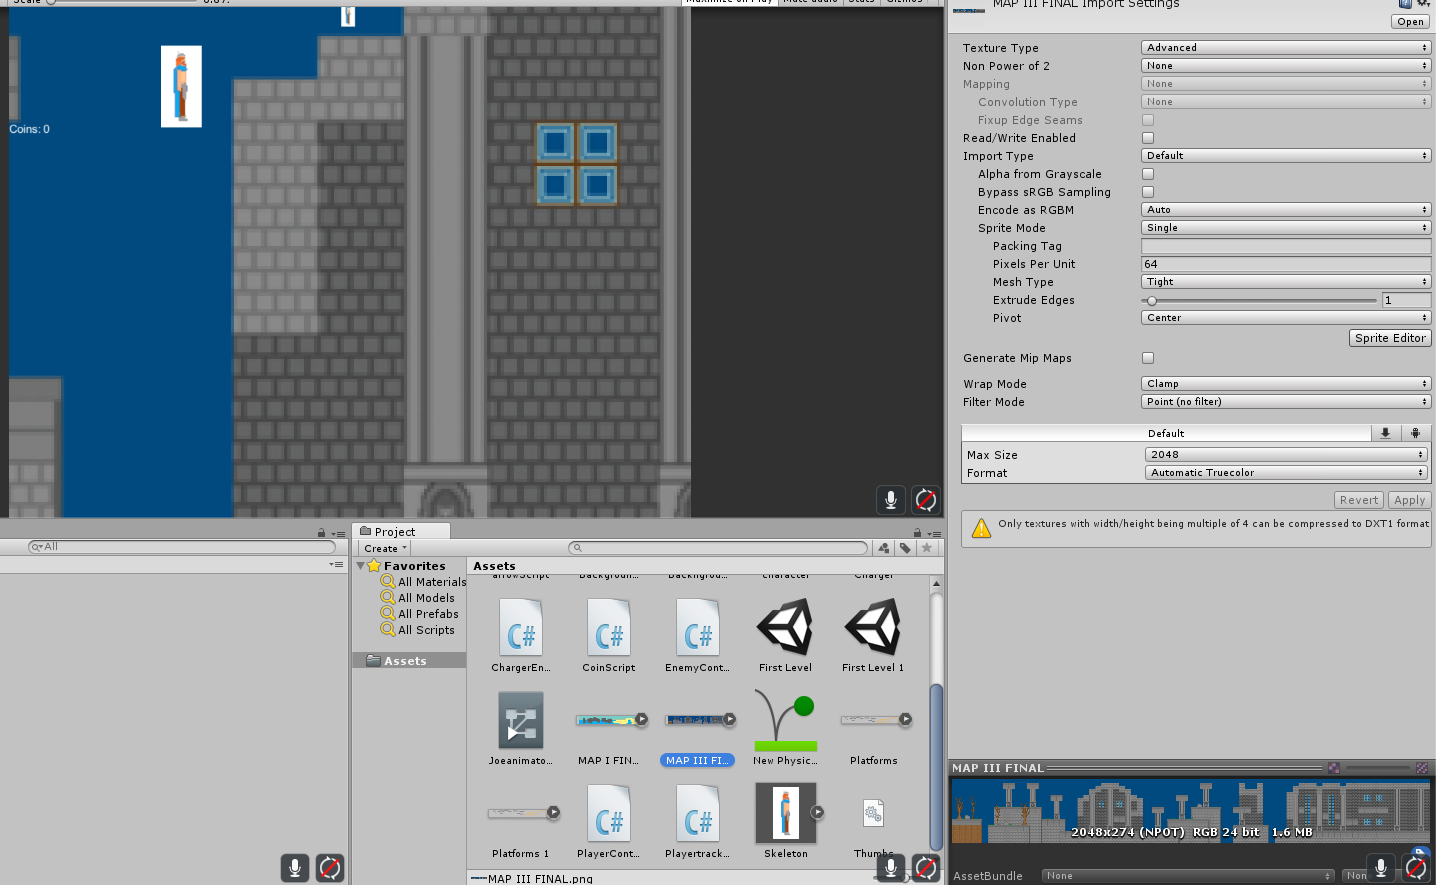This screenshot has width=1436, height=885.
Task: Click Search by Label tag icon
Action: (905, 548)
